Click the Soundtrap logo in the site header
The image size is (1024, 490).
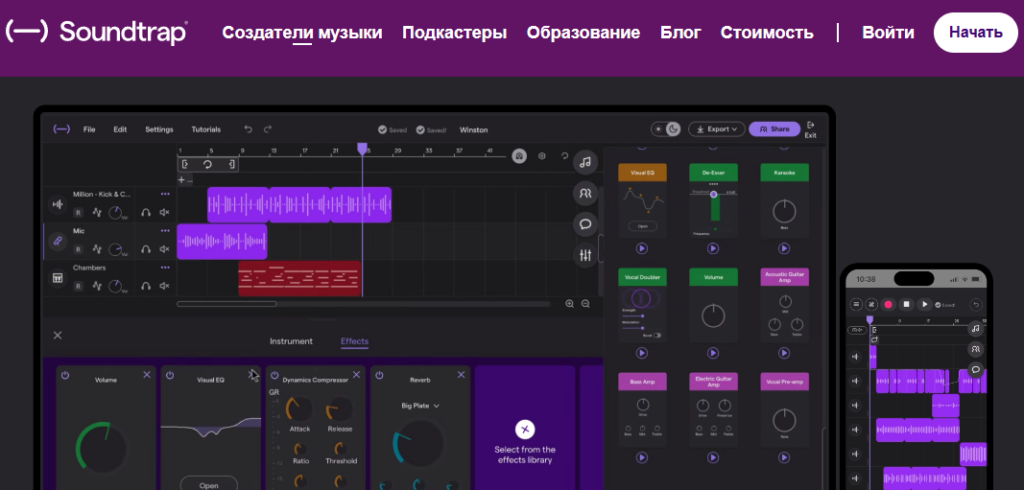pos(98,32)
